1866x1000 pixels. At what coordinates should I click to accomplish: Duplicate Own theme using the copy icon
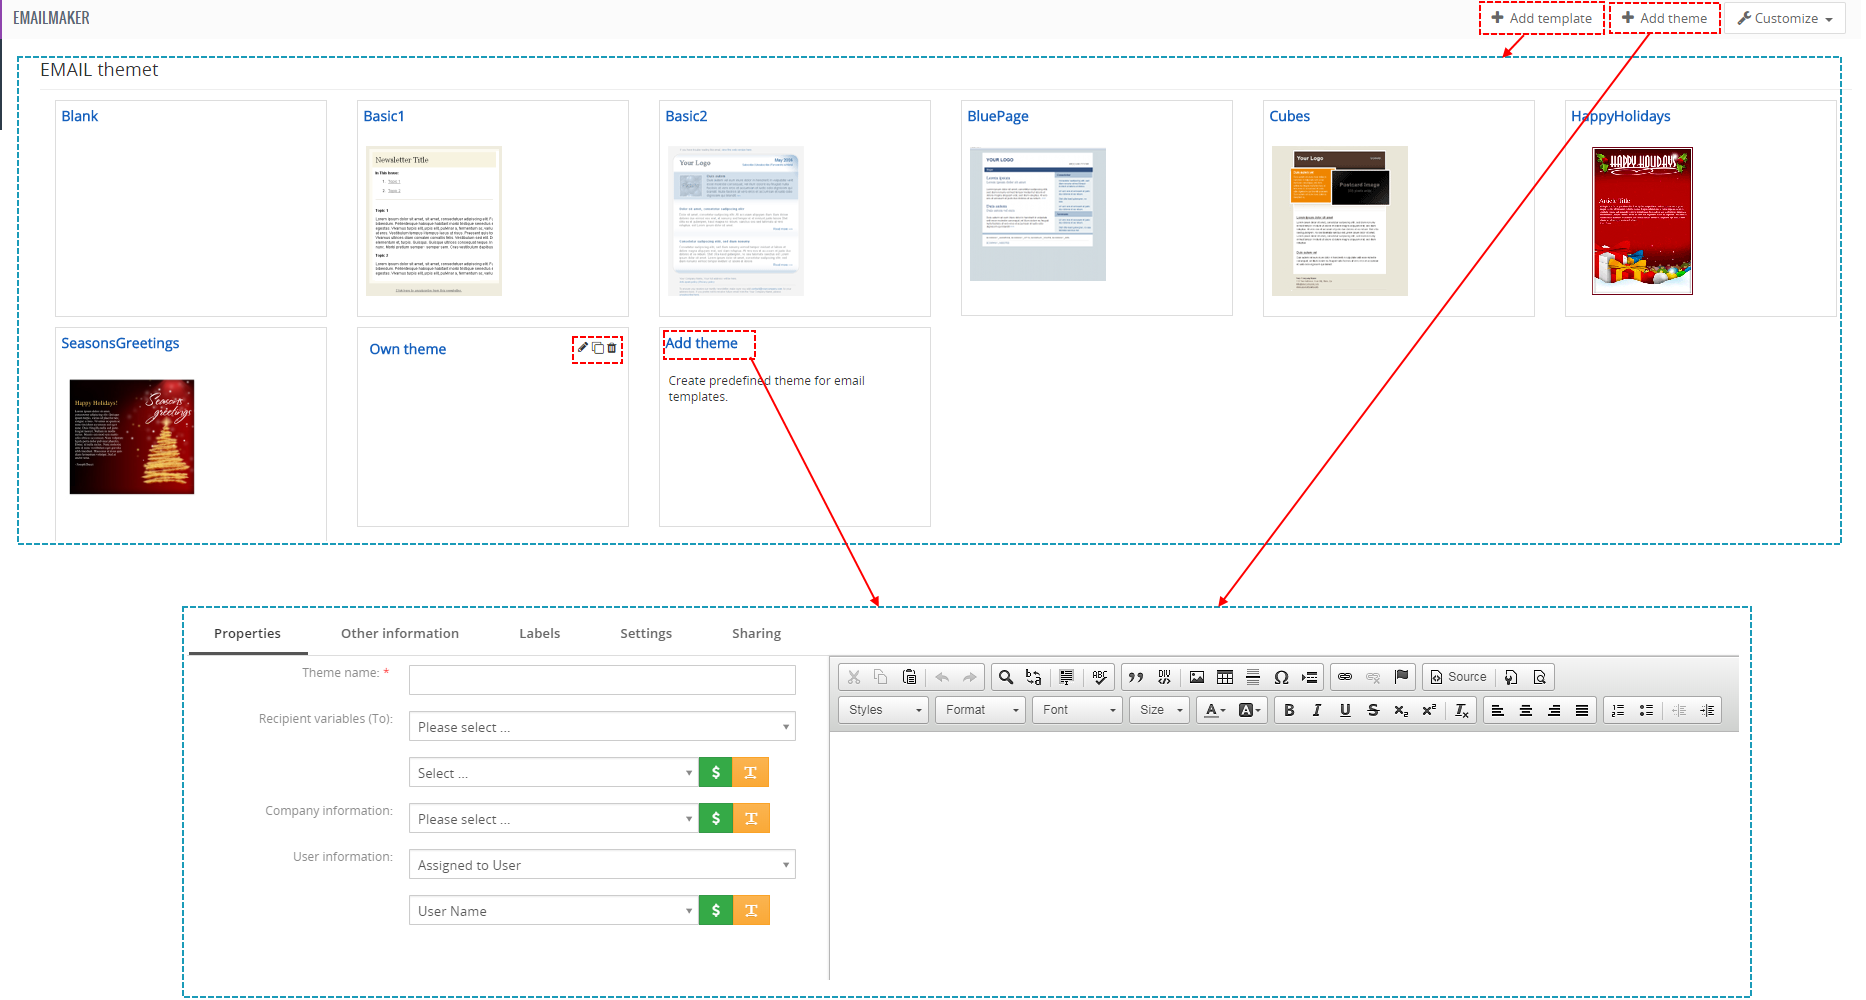pyautogui.click(x=598, y=348)
